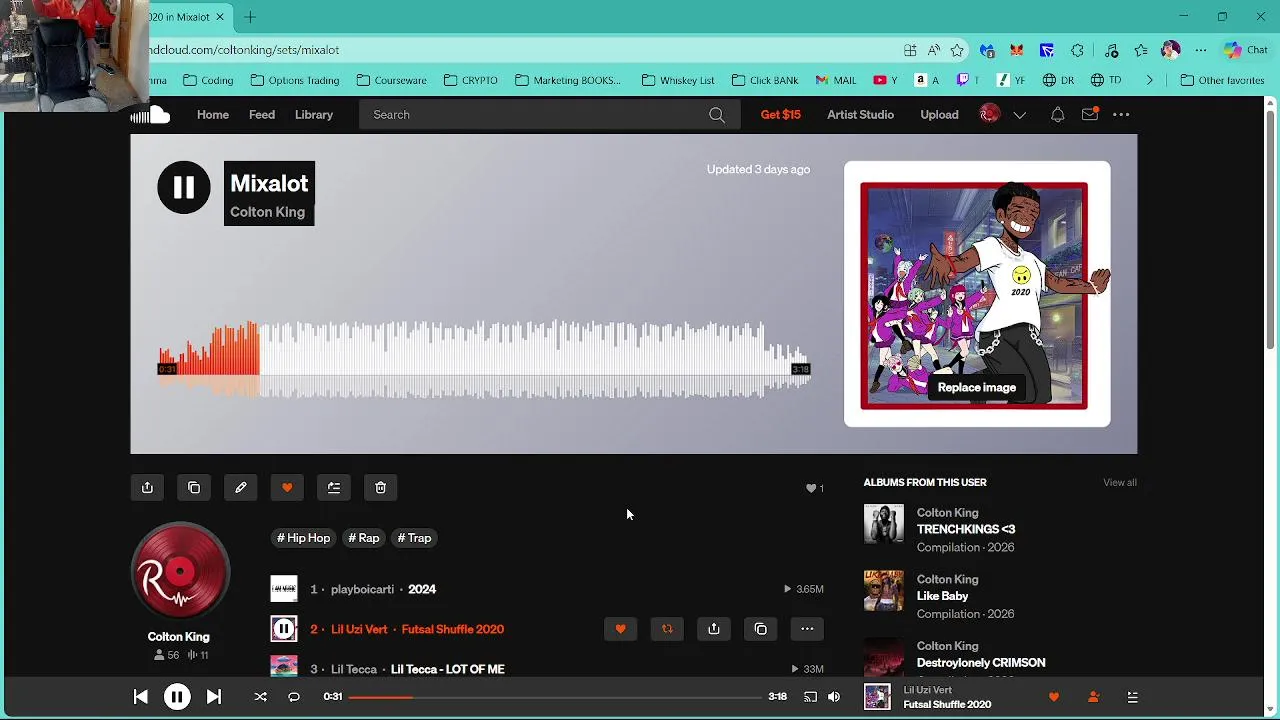
Task: Toggle shuffle in the player bar
Action: (x=260, y=697)
